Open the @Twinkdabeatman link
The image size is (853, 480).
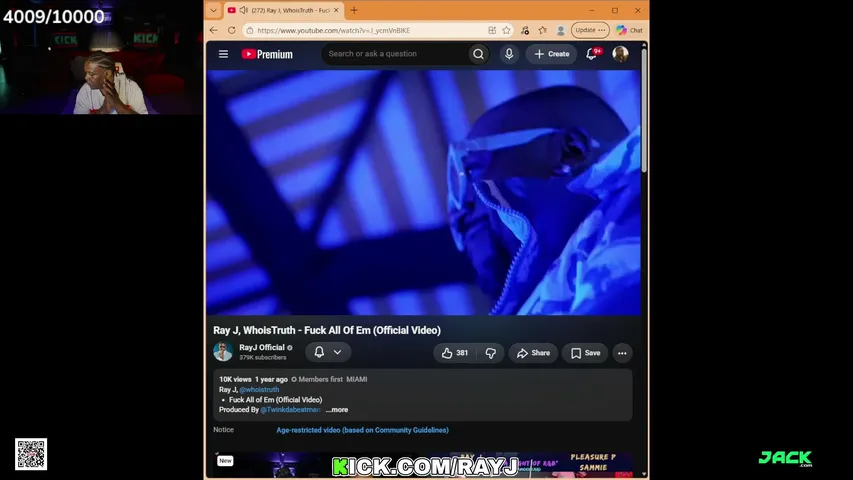pos(290,410)
